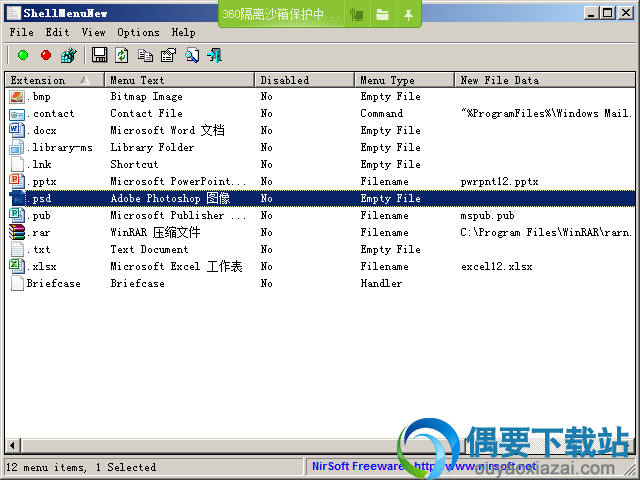Click the notepad icon of .txt row
Screen dimensions: 640x480
coord(17,249)
